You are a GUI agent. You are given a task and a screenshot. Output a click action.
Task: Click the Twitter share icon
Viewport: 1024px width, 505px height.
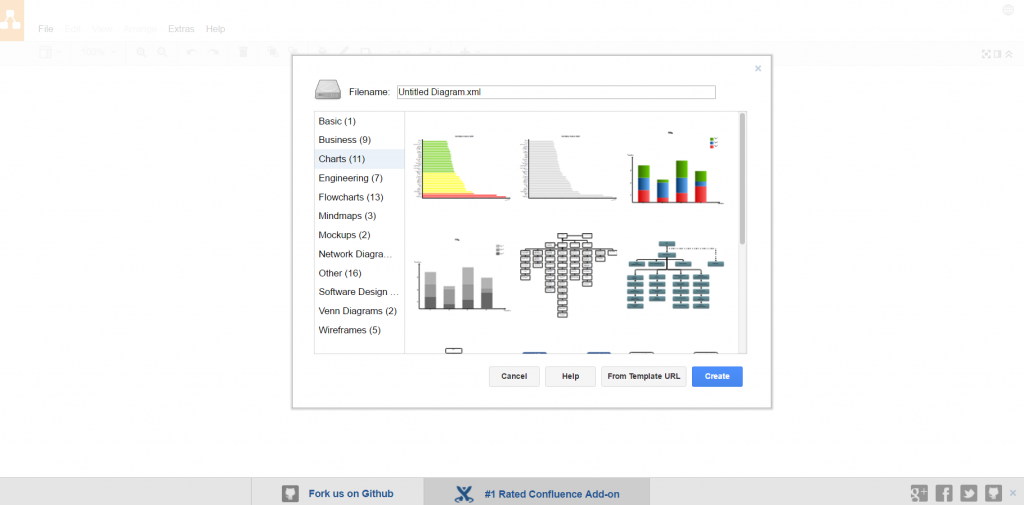(969, 493)
